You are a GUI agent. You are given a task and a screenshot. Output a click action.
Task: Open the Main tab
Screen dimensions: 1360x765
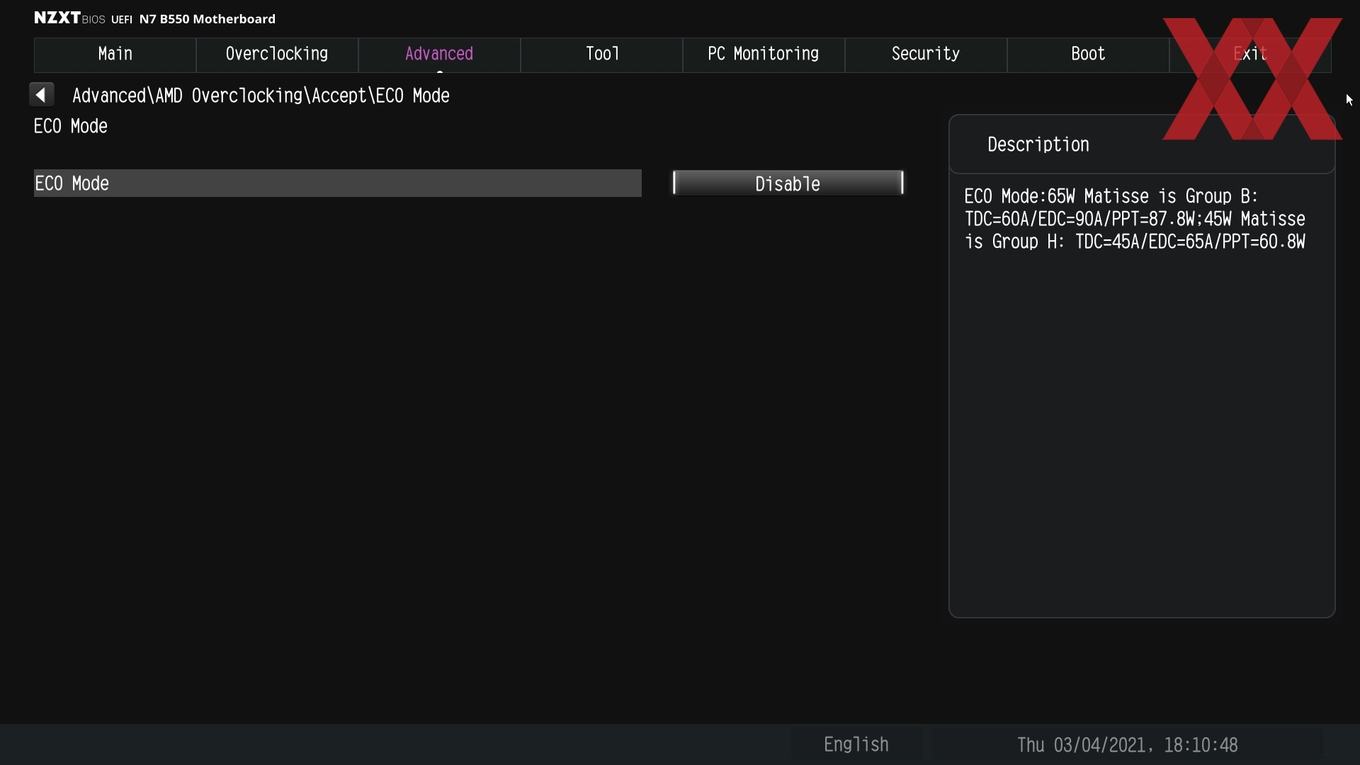click(115, 54)
